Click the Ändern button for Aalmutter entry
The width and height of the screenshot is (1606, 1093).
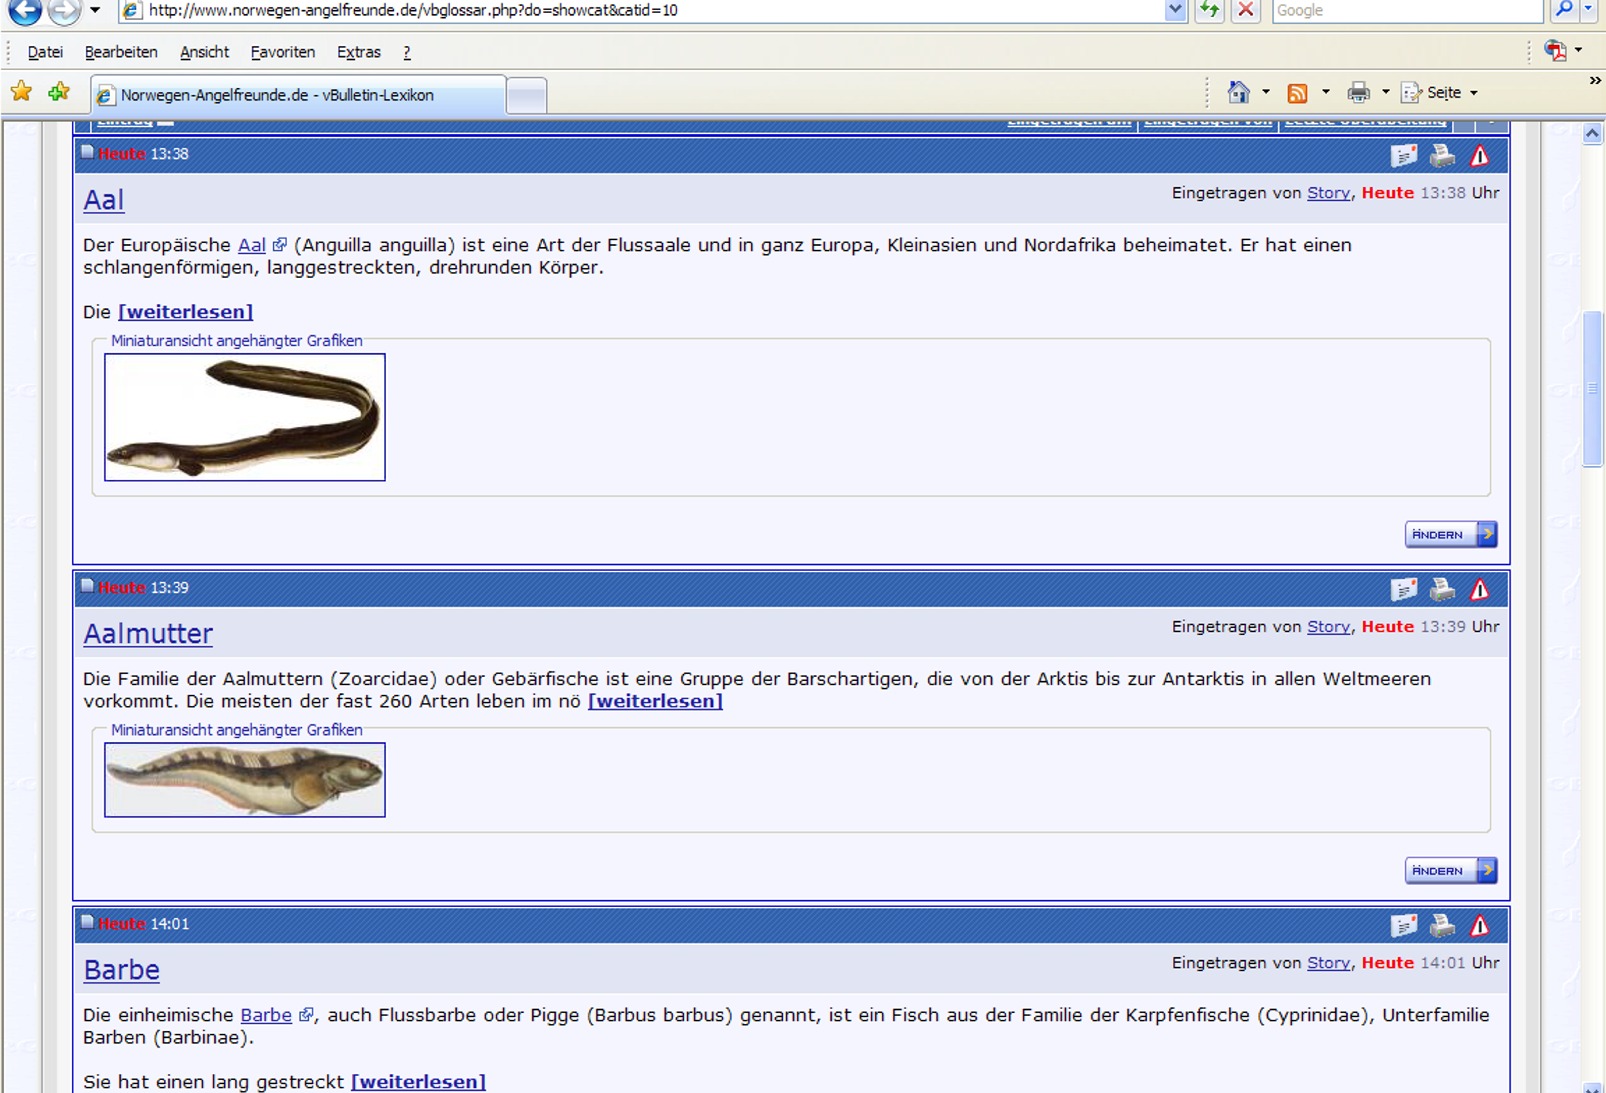click(x=1450, y=870)
